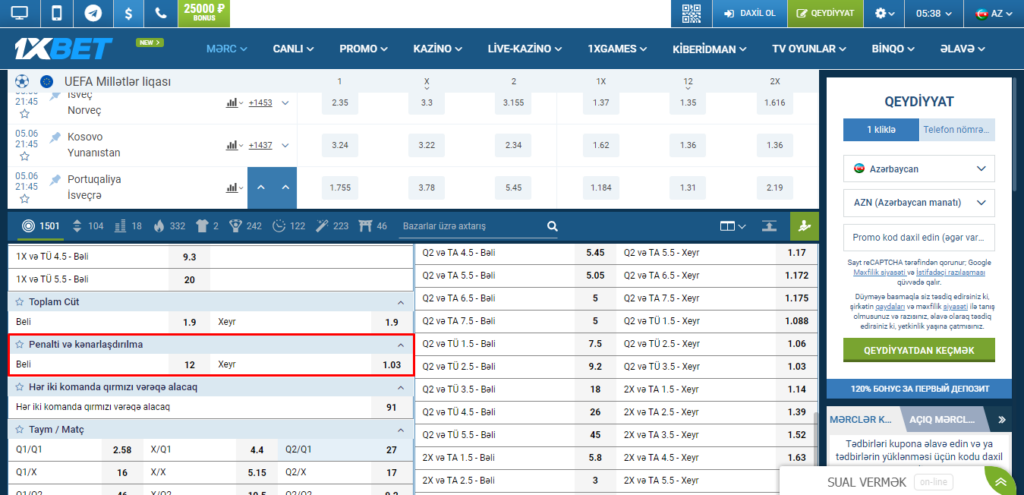Favorite the Penalti və kənarlaşdırılma star

[20, 343]
